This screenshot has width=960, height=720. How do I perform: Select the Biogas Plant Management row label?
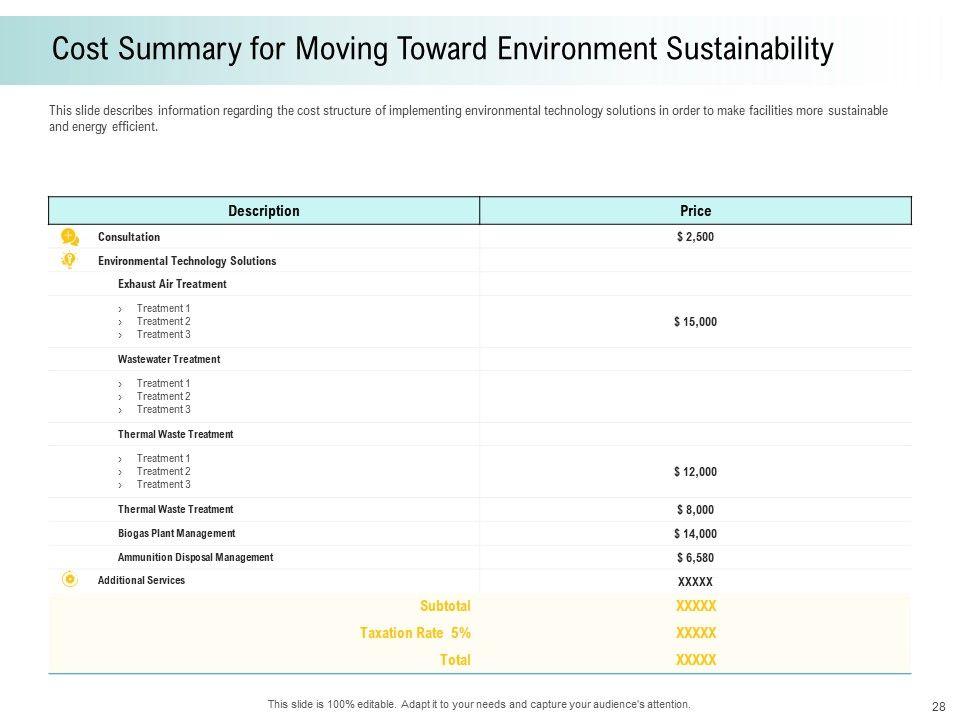176,534
